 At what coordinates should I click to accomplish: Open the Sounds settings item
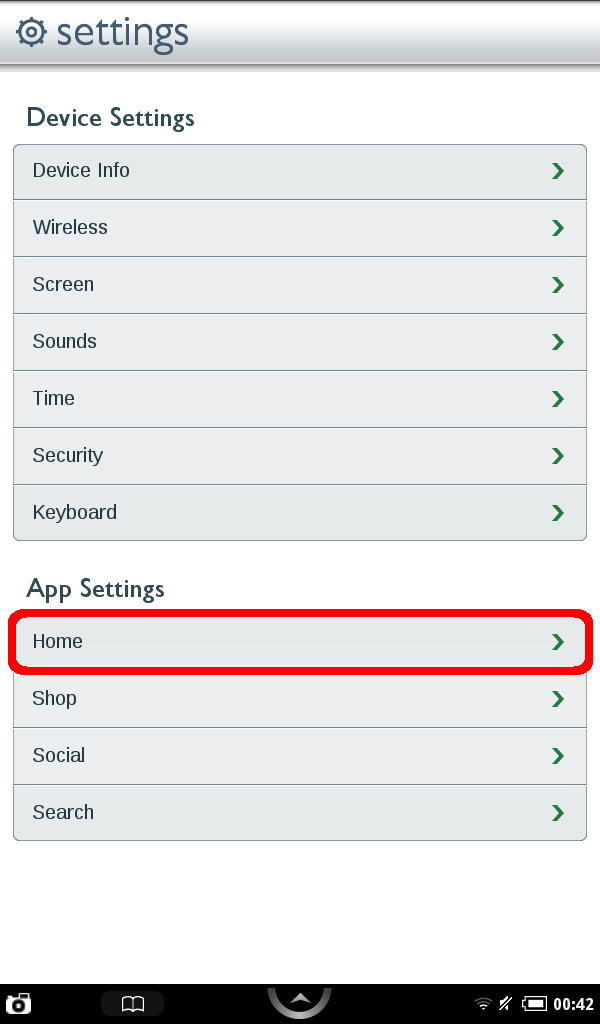[299, 342]
